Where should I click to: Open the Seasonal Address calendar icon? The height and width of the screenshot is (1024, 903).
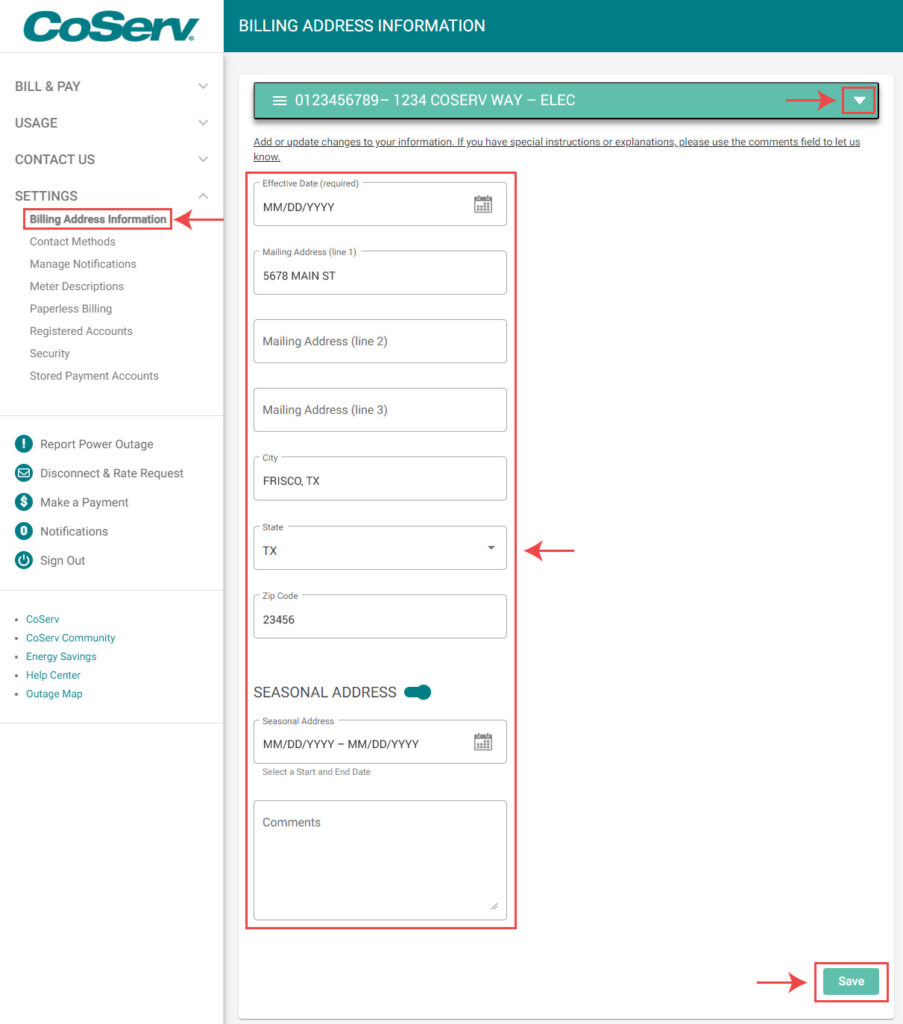[x=483, y=742]
